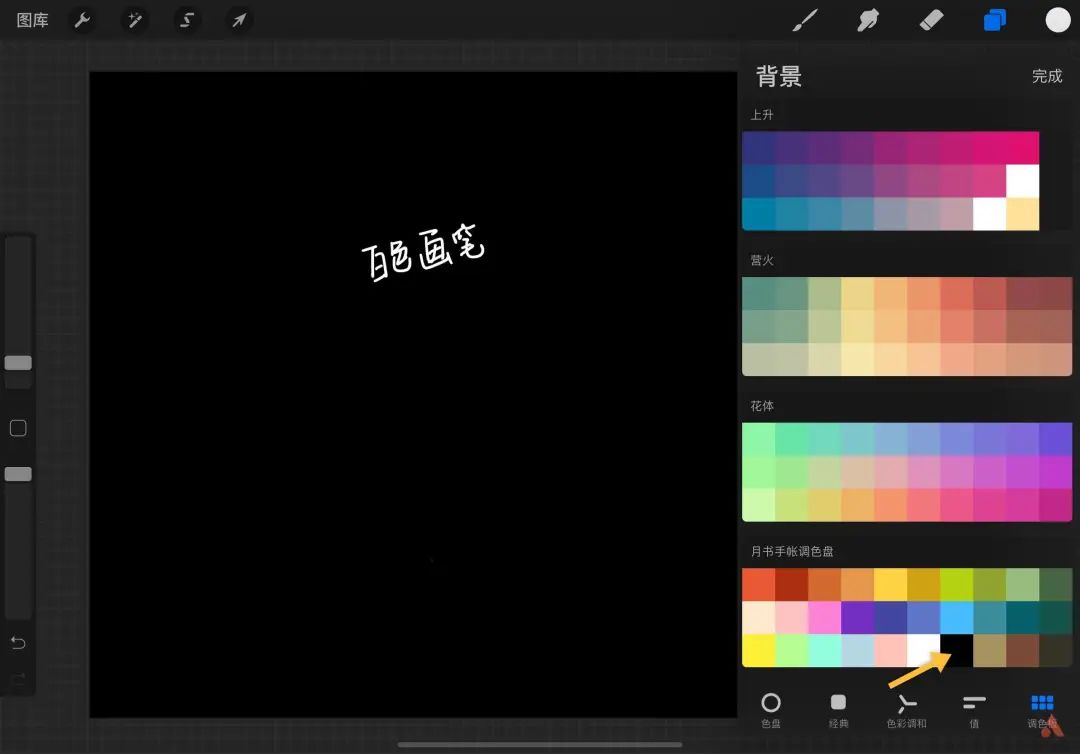
Task: Activate the arrow Transform tool
Action: click(239, 20)
